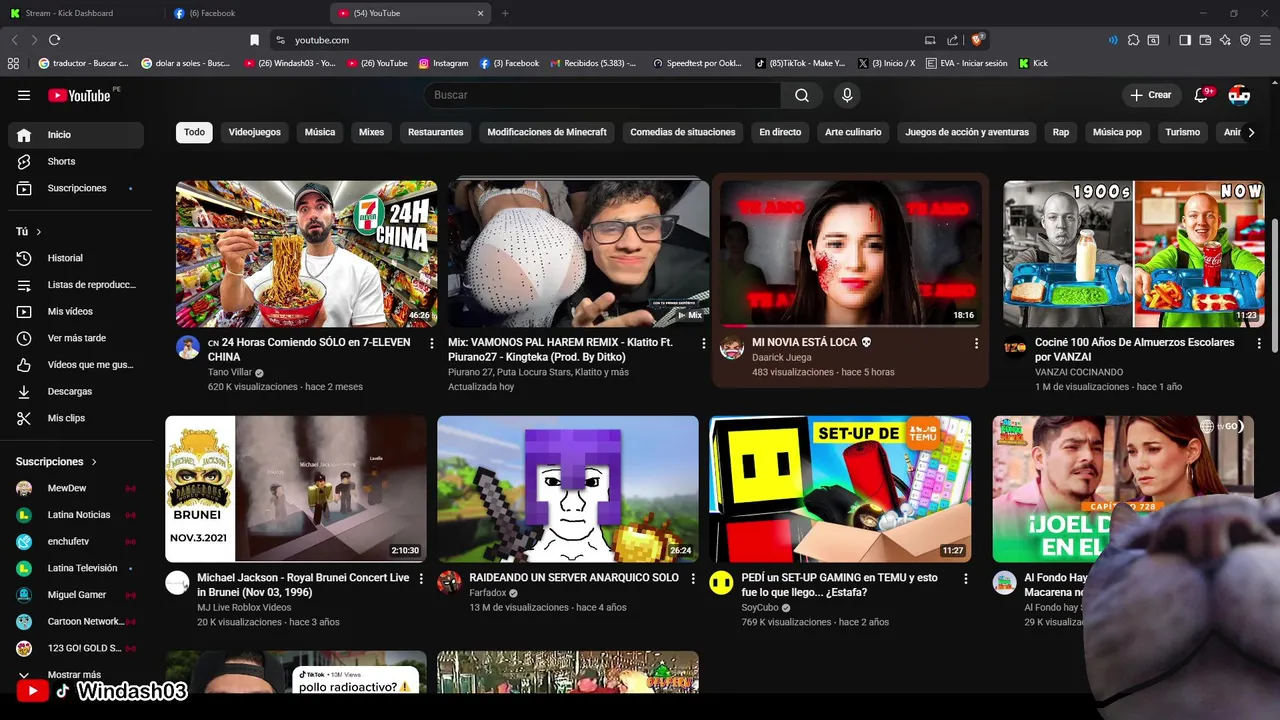Open the browser main menu icon

pos(1265,40)
